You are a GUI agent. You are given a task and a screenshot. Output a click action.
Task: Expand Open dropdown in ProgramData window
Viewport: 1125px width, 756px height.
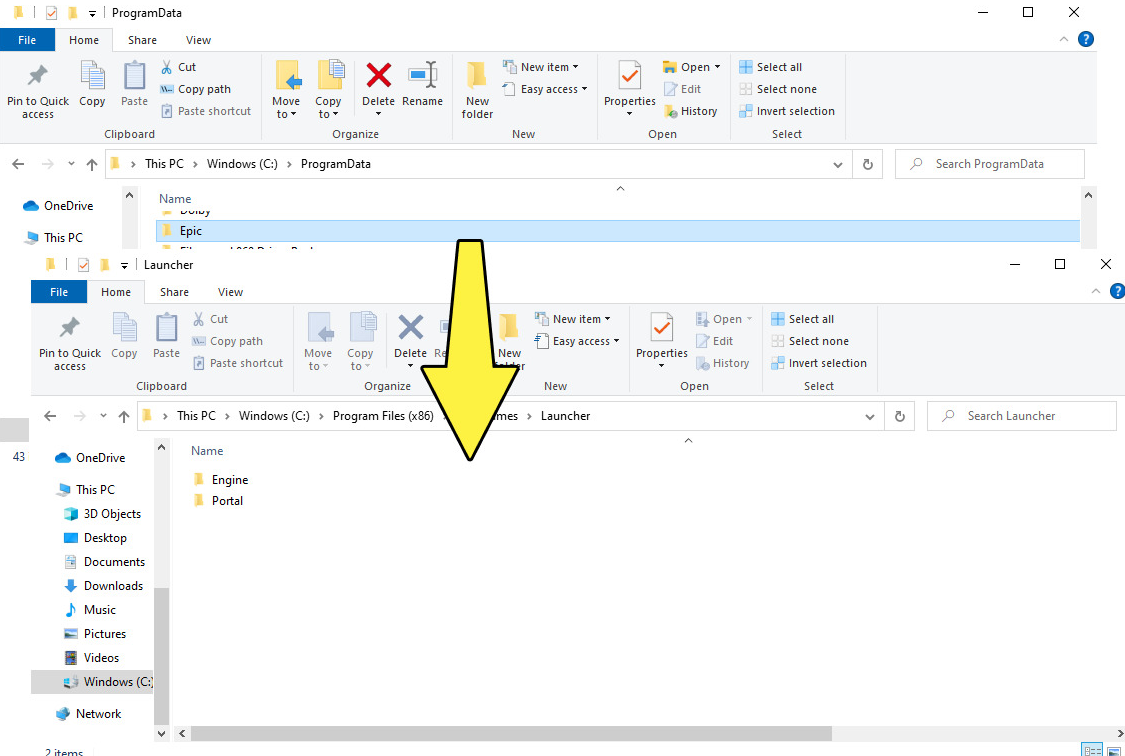(x=717, y=67)
